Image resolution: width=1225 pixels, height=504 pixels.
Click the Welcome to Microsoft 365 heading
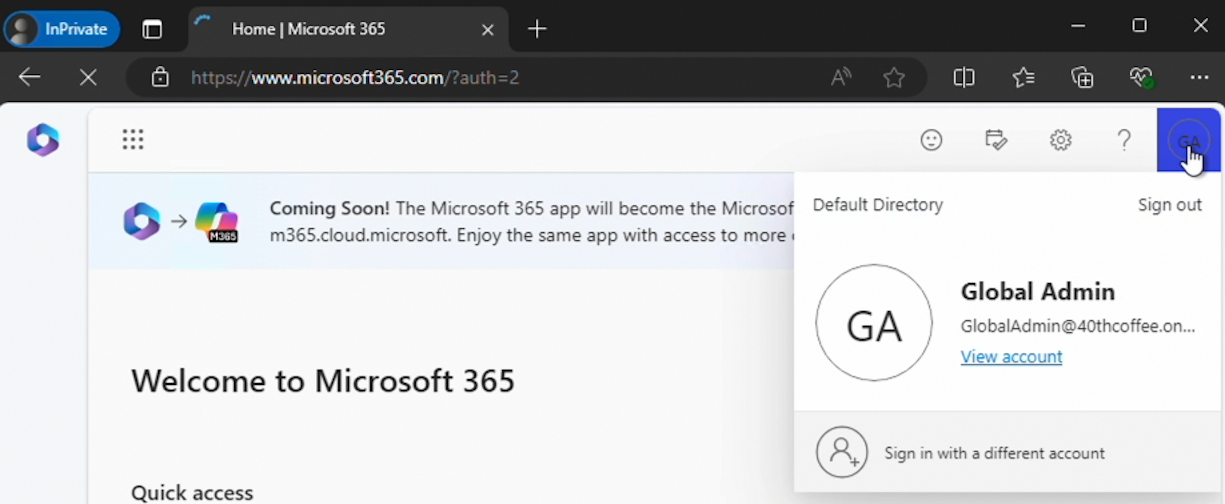point(323,381)
